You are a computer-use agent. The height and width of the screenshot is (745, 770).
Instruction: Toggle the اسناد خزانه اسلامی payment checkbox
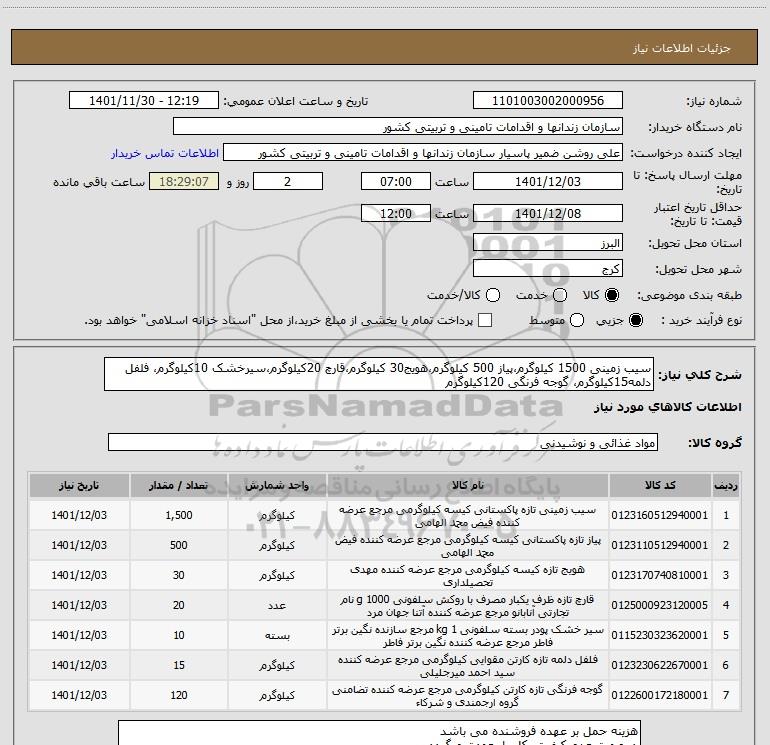coord(485,320)
